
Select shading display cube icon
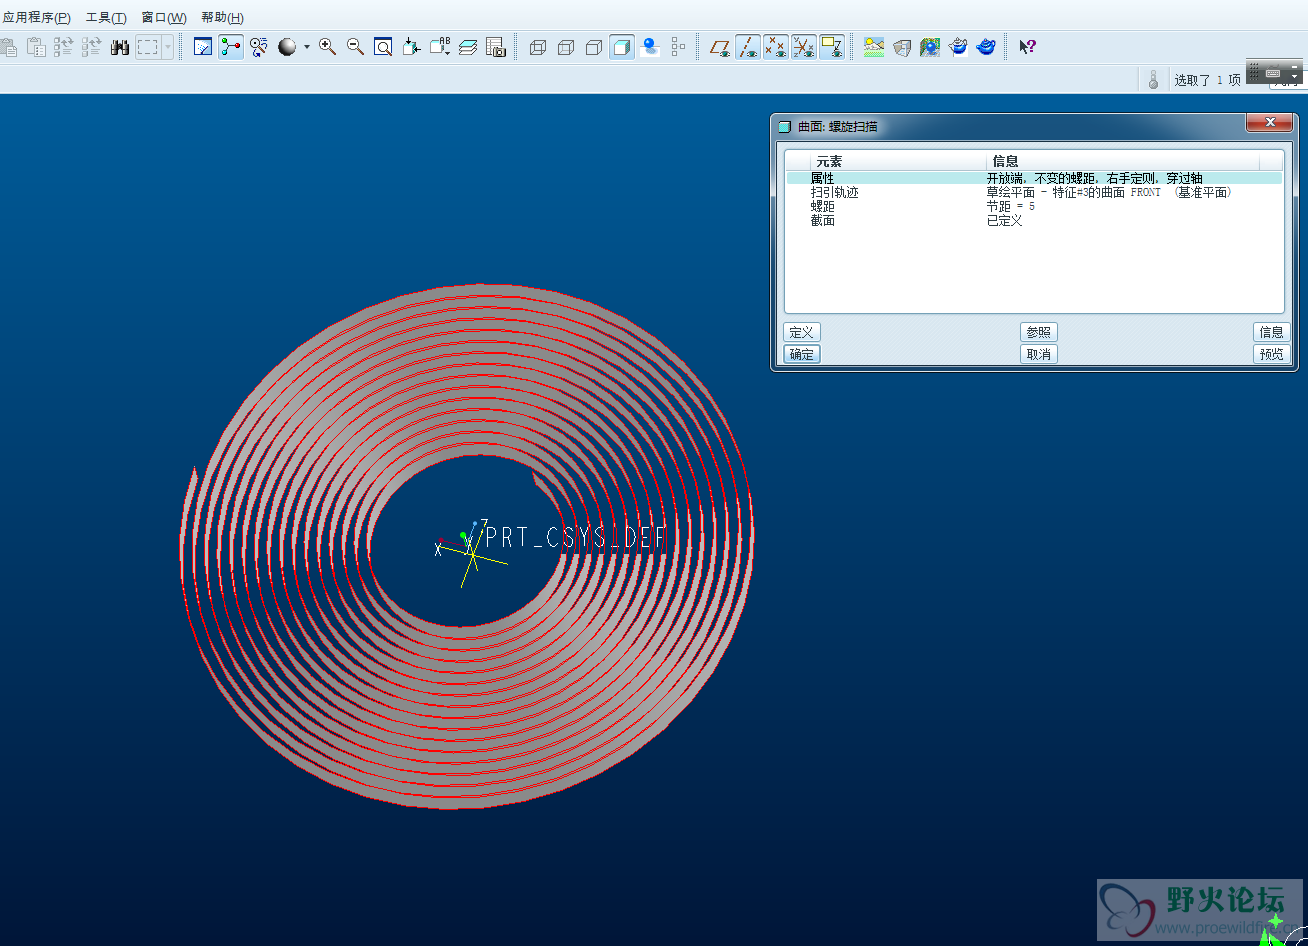pyautogui.click(x=622, y=47)
